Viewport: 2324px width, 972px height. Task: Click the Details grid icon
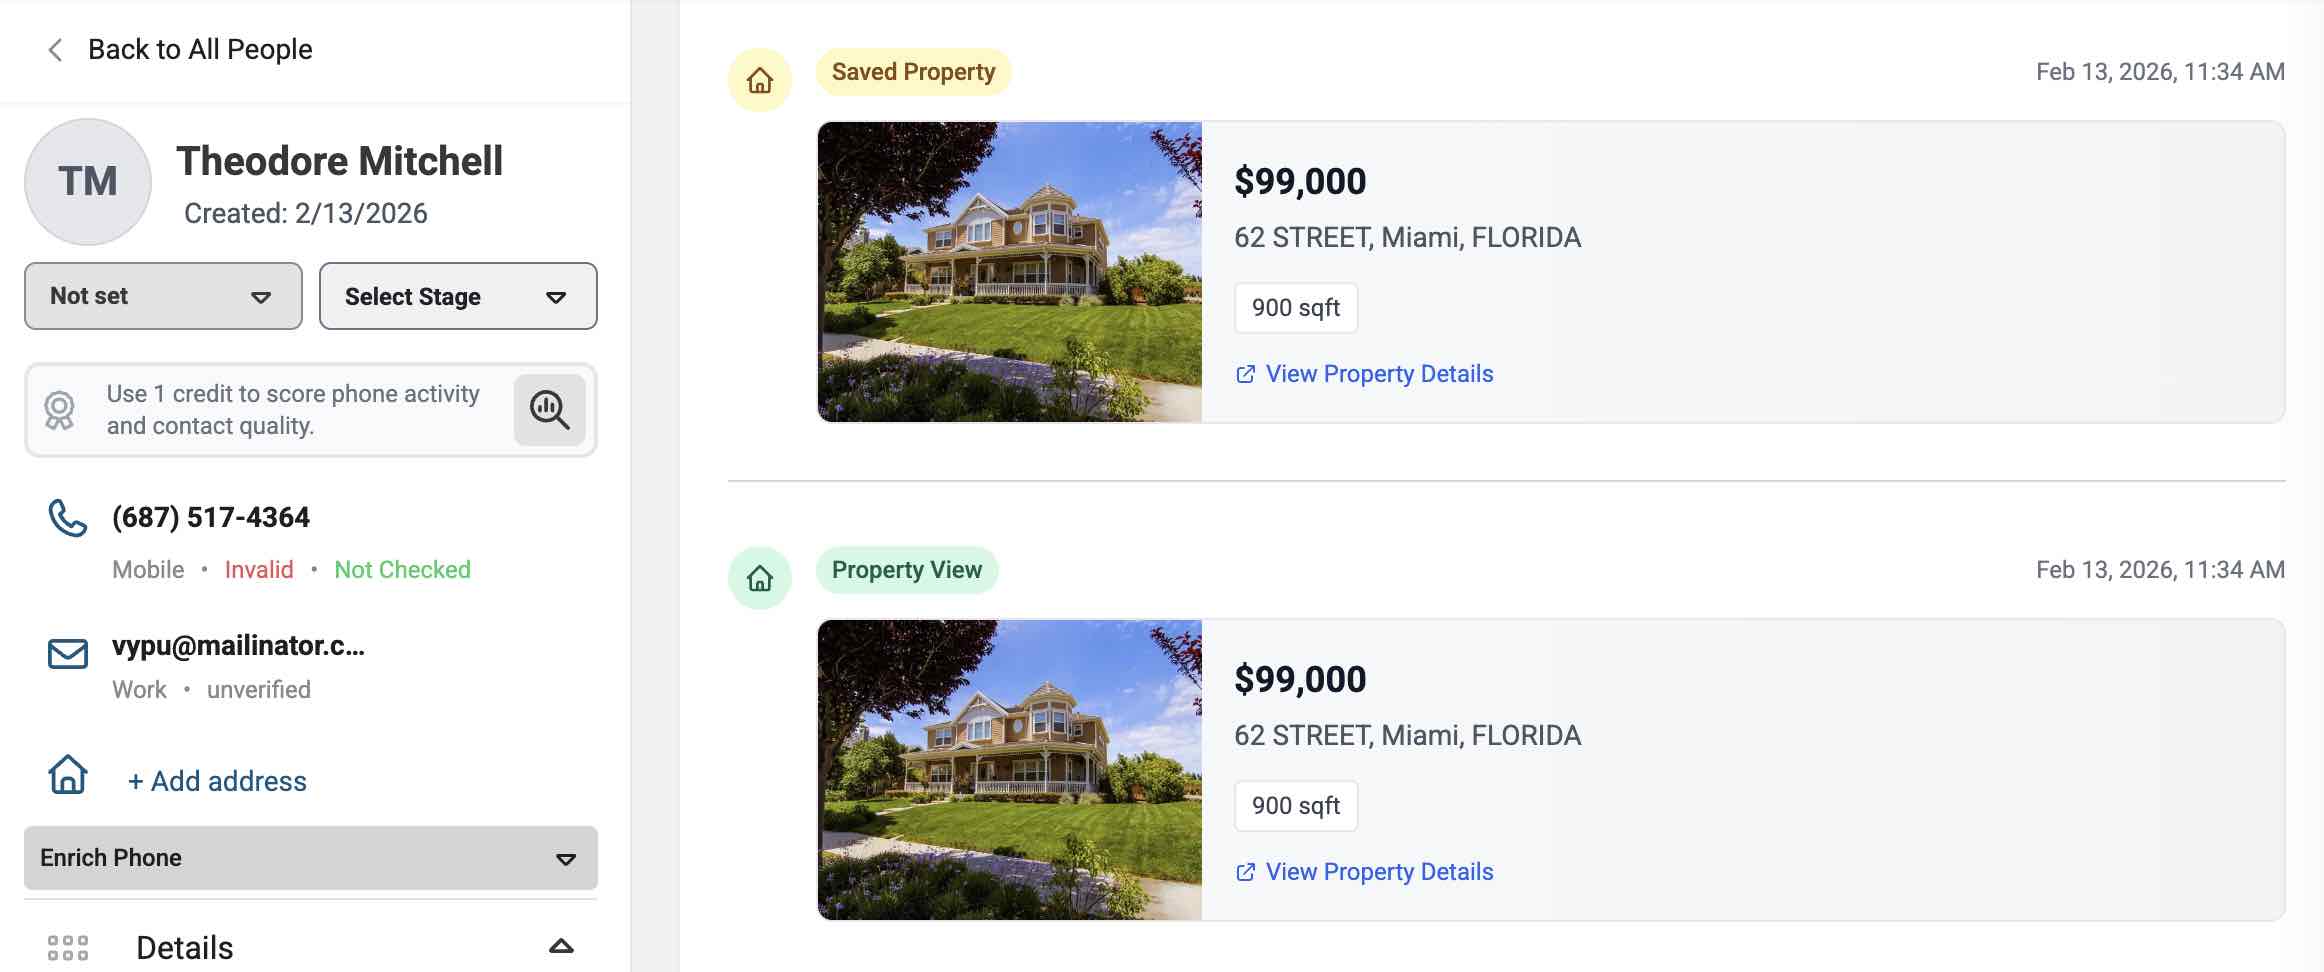tap(68, 948)
